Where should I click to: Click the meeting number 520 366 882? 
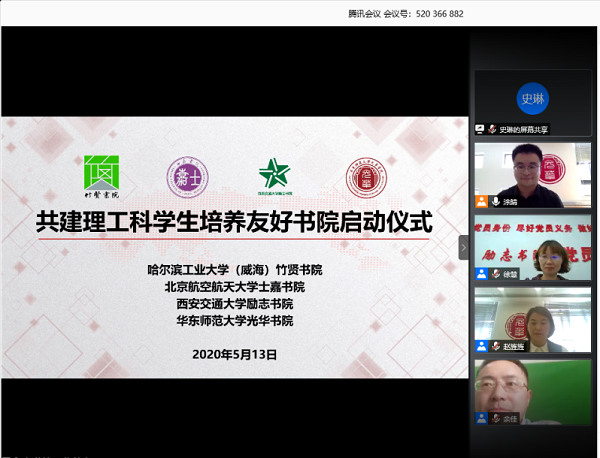point(440,14)
